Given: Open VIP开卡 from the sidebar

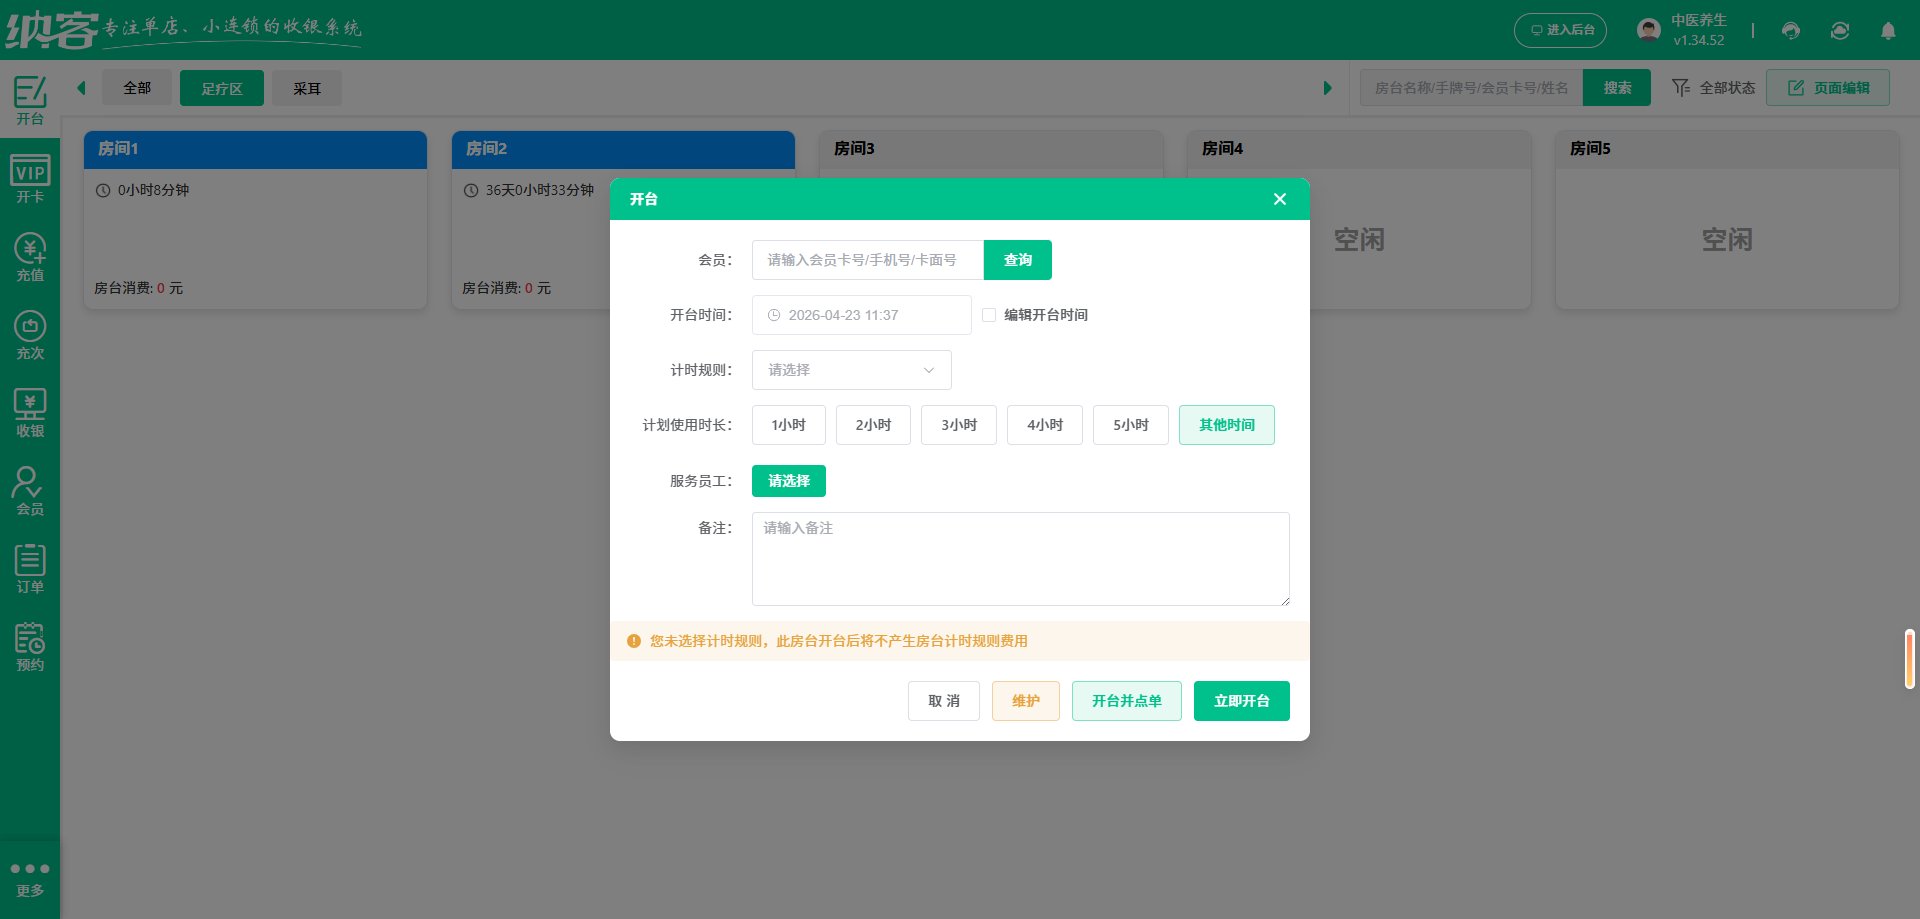Looking at the screenshot, I should click(30, 177).
